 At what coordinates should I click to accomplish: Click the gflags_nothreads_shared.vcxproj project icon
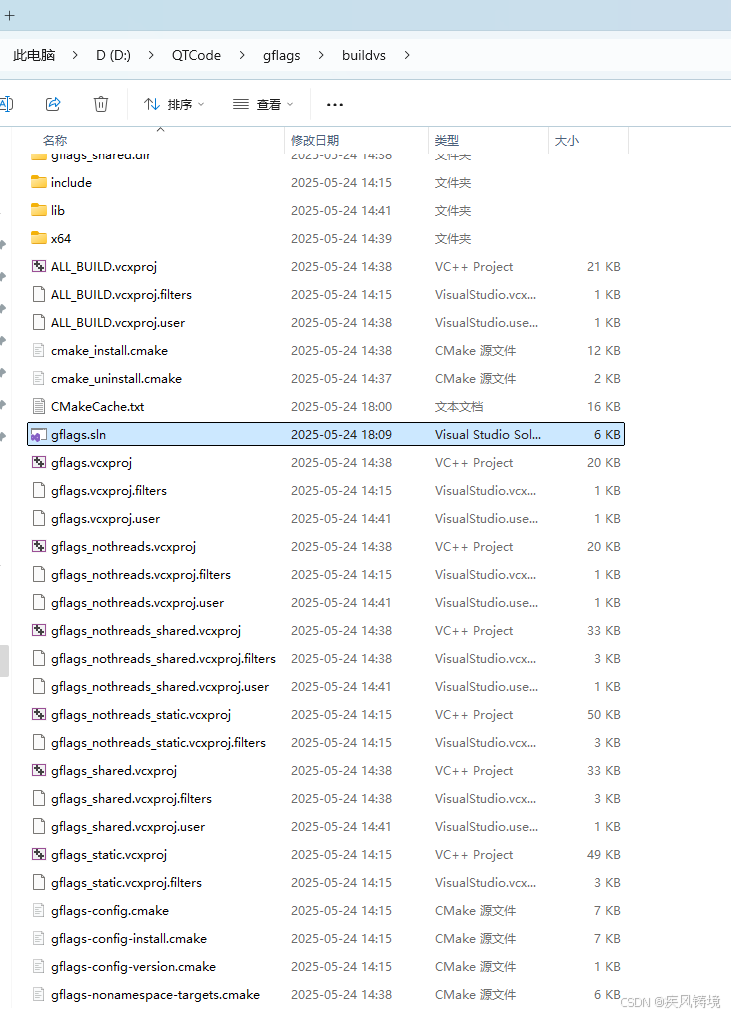(39, 630)
